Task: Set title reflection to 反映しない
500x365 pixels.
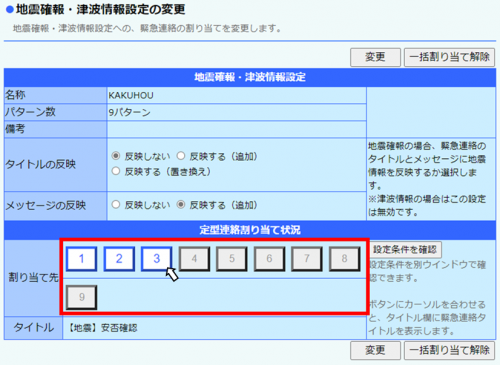Action: point(116,156)
